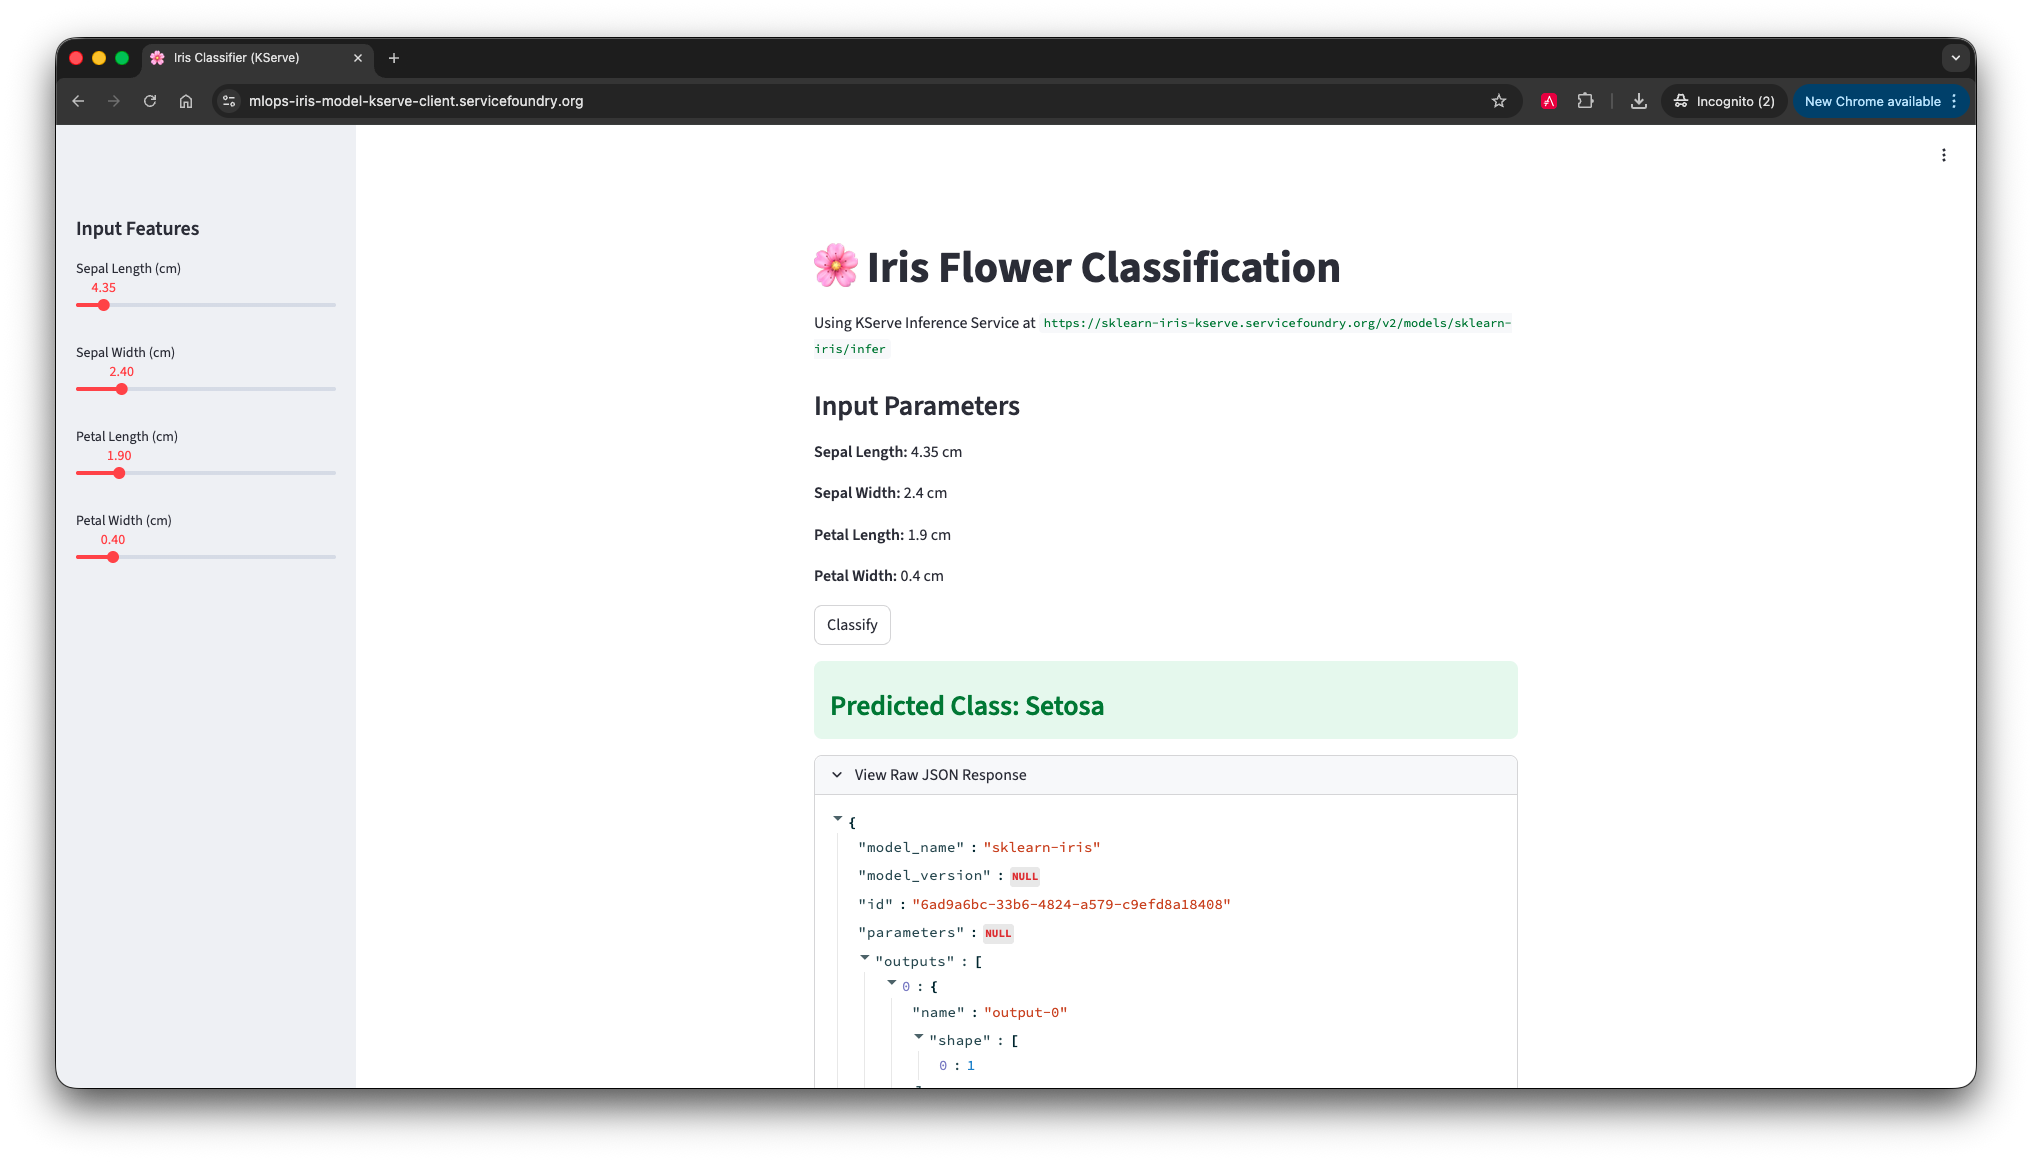Click the Classify button
This screenshot has width=2032, height=1162.
pos(852,625)
